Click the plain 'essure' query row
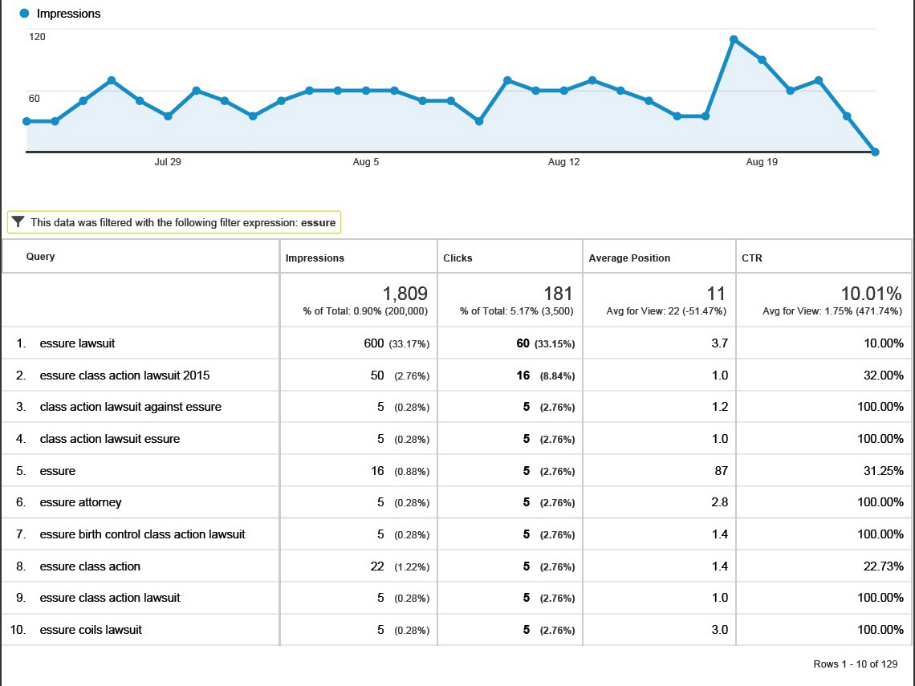Viewport: 915px width, 686px height. click(x=57, y=471)
